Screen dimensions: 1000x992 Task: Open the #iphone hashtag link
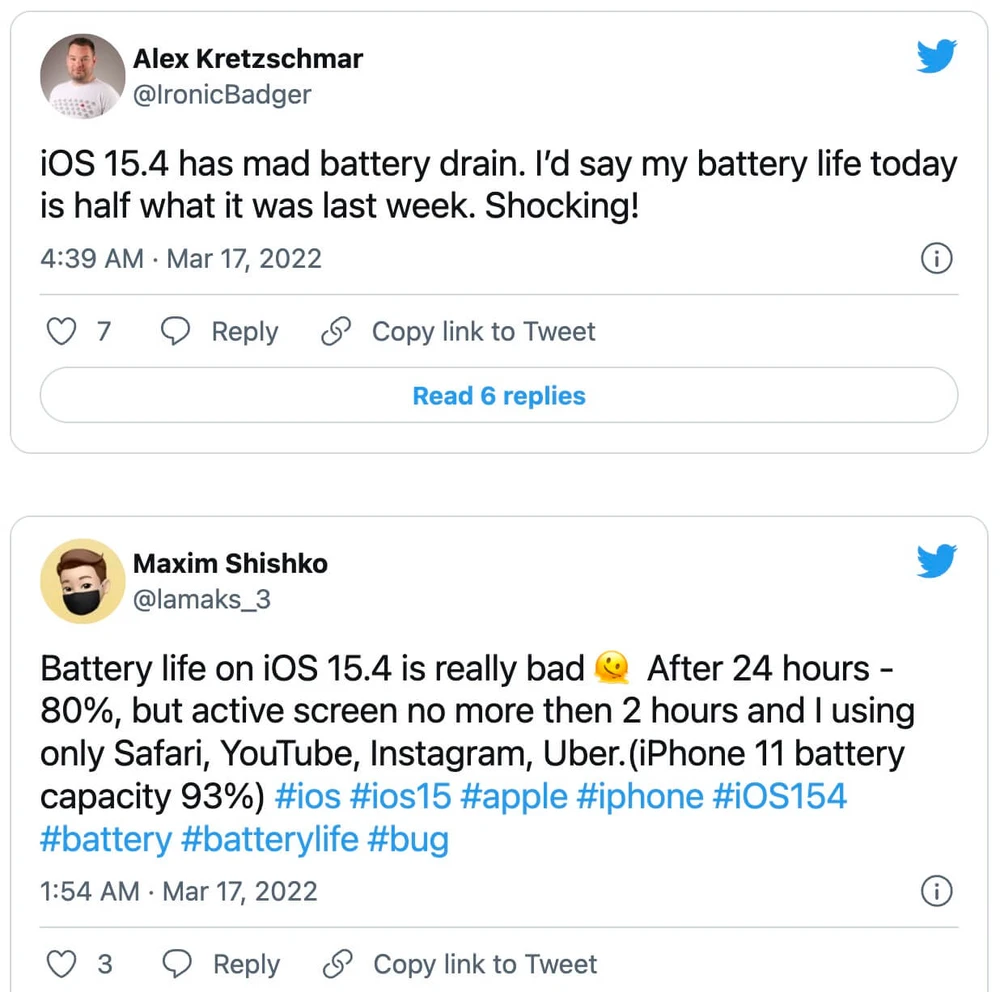click(640, 797)
